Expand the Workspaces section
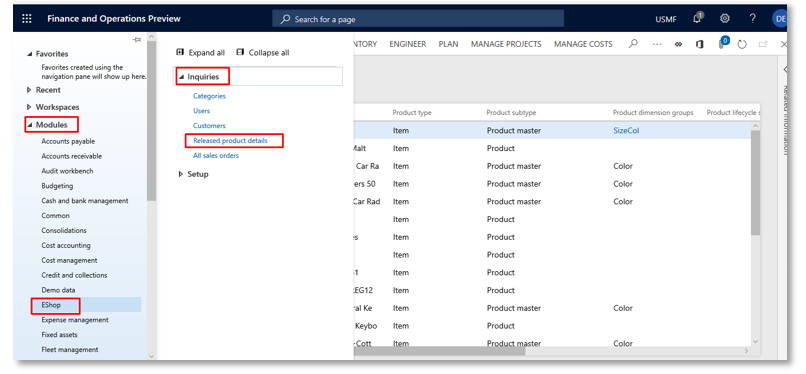 [x=29, y=107]
